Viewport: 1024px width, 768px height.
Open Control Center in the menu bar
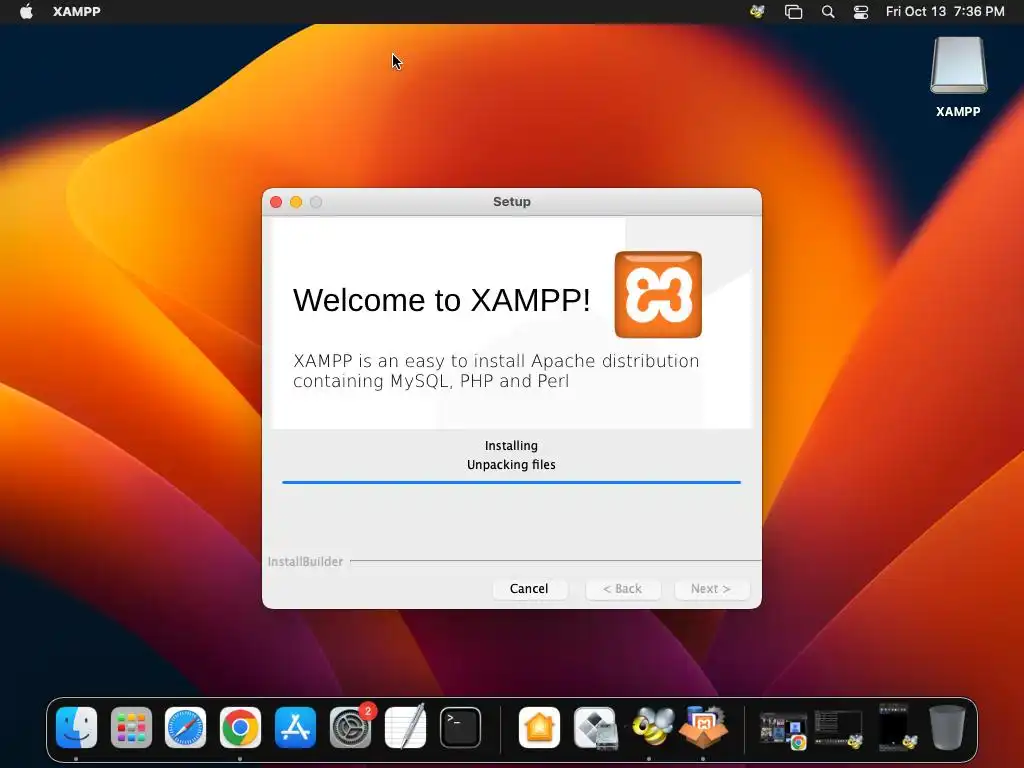[x=861, y=11]
